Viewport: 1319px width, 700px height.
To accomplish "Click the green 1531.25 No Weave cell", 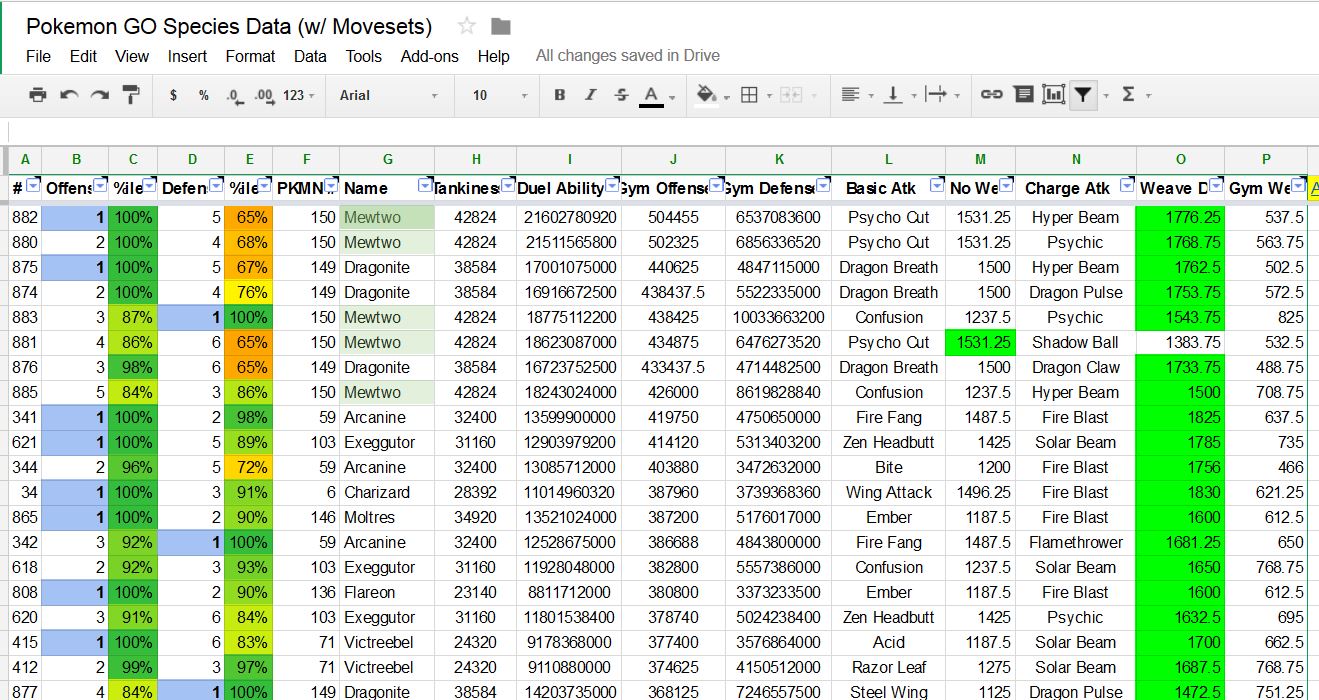I will click(980, 342).
